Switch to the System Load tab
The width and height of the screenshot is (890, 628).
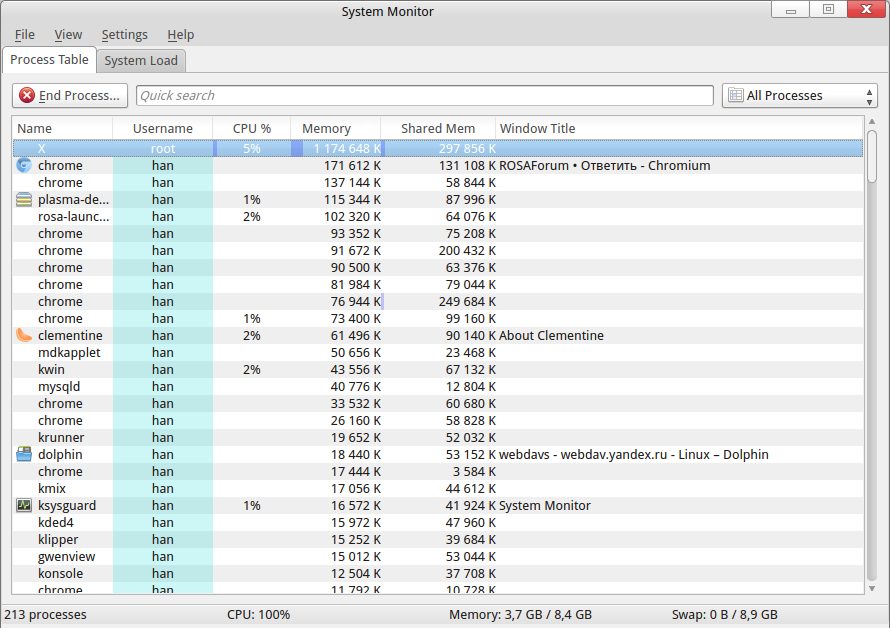[x=141, y=61]
